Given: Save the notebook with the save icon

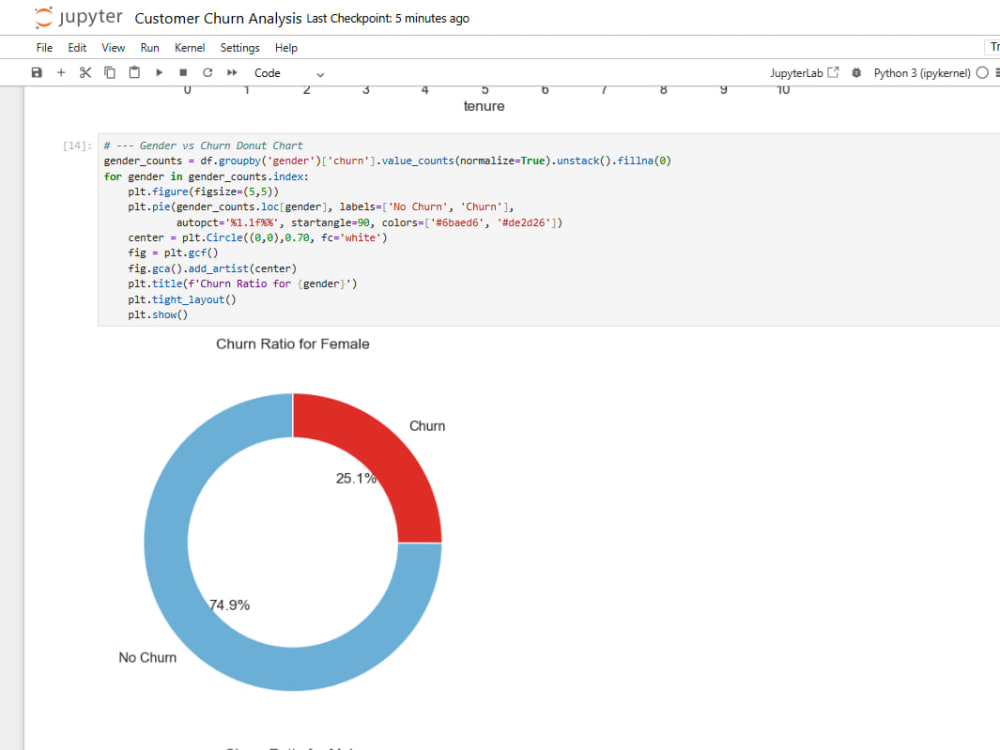Looking at the screenshot, I should [x=36, y=73].
